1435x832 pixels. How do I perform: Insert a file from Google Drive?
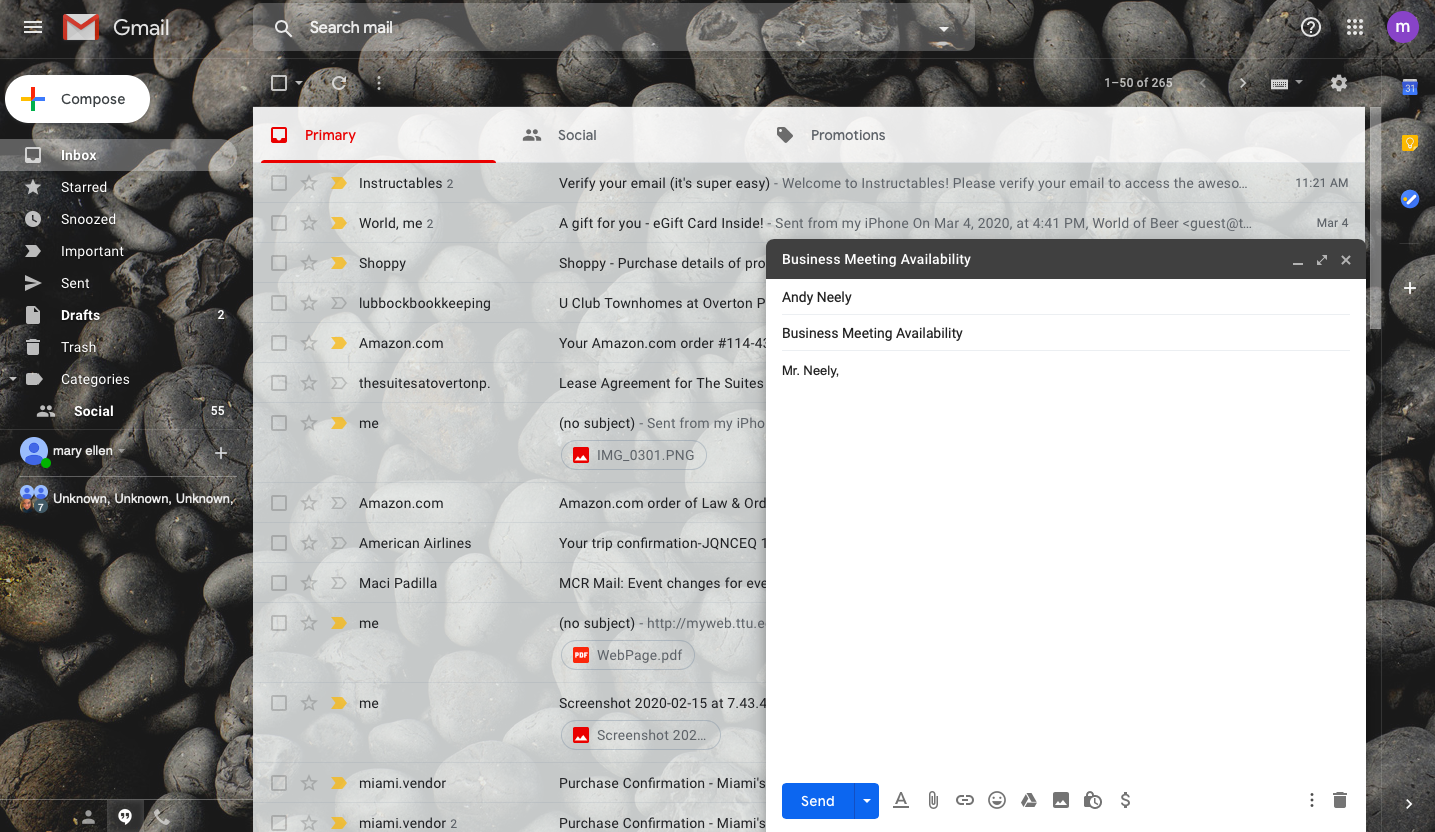tap(1029, 800)
